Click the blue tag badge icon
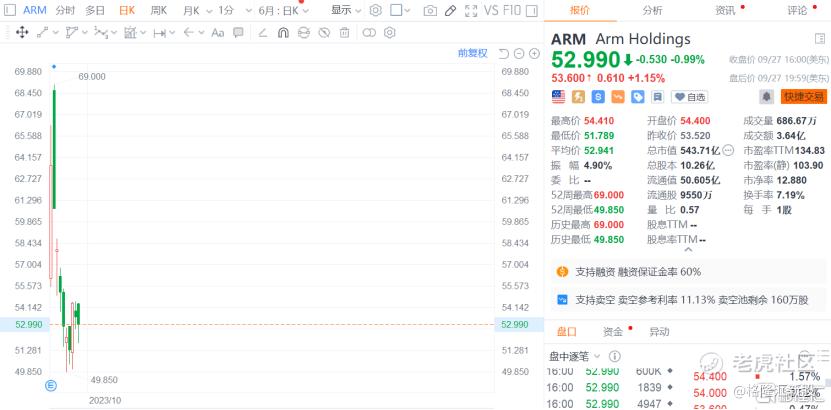Viewport: 831px width, 410px height. point(638,97)
